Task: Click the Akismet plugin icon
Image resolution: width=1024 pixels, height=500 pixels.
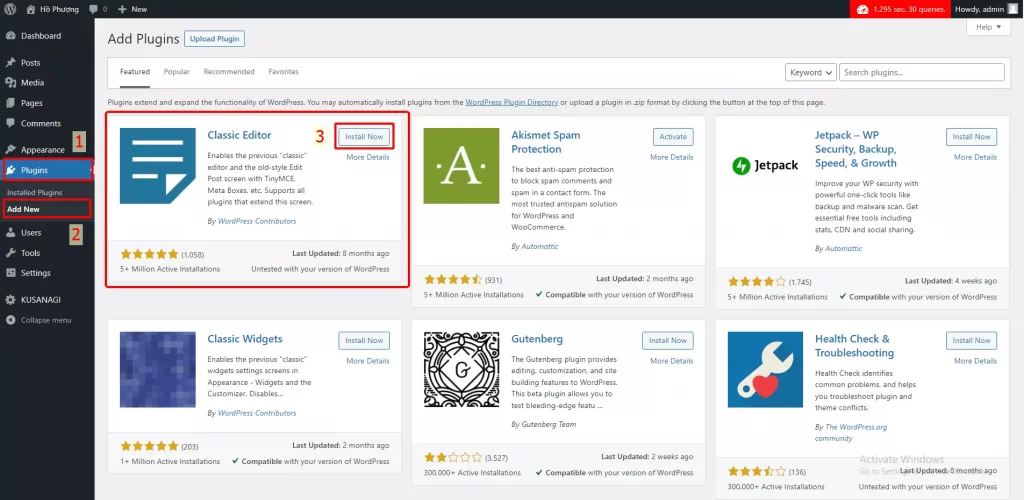Action: click(461, 166)
